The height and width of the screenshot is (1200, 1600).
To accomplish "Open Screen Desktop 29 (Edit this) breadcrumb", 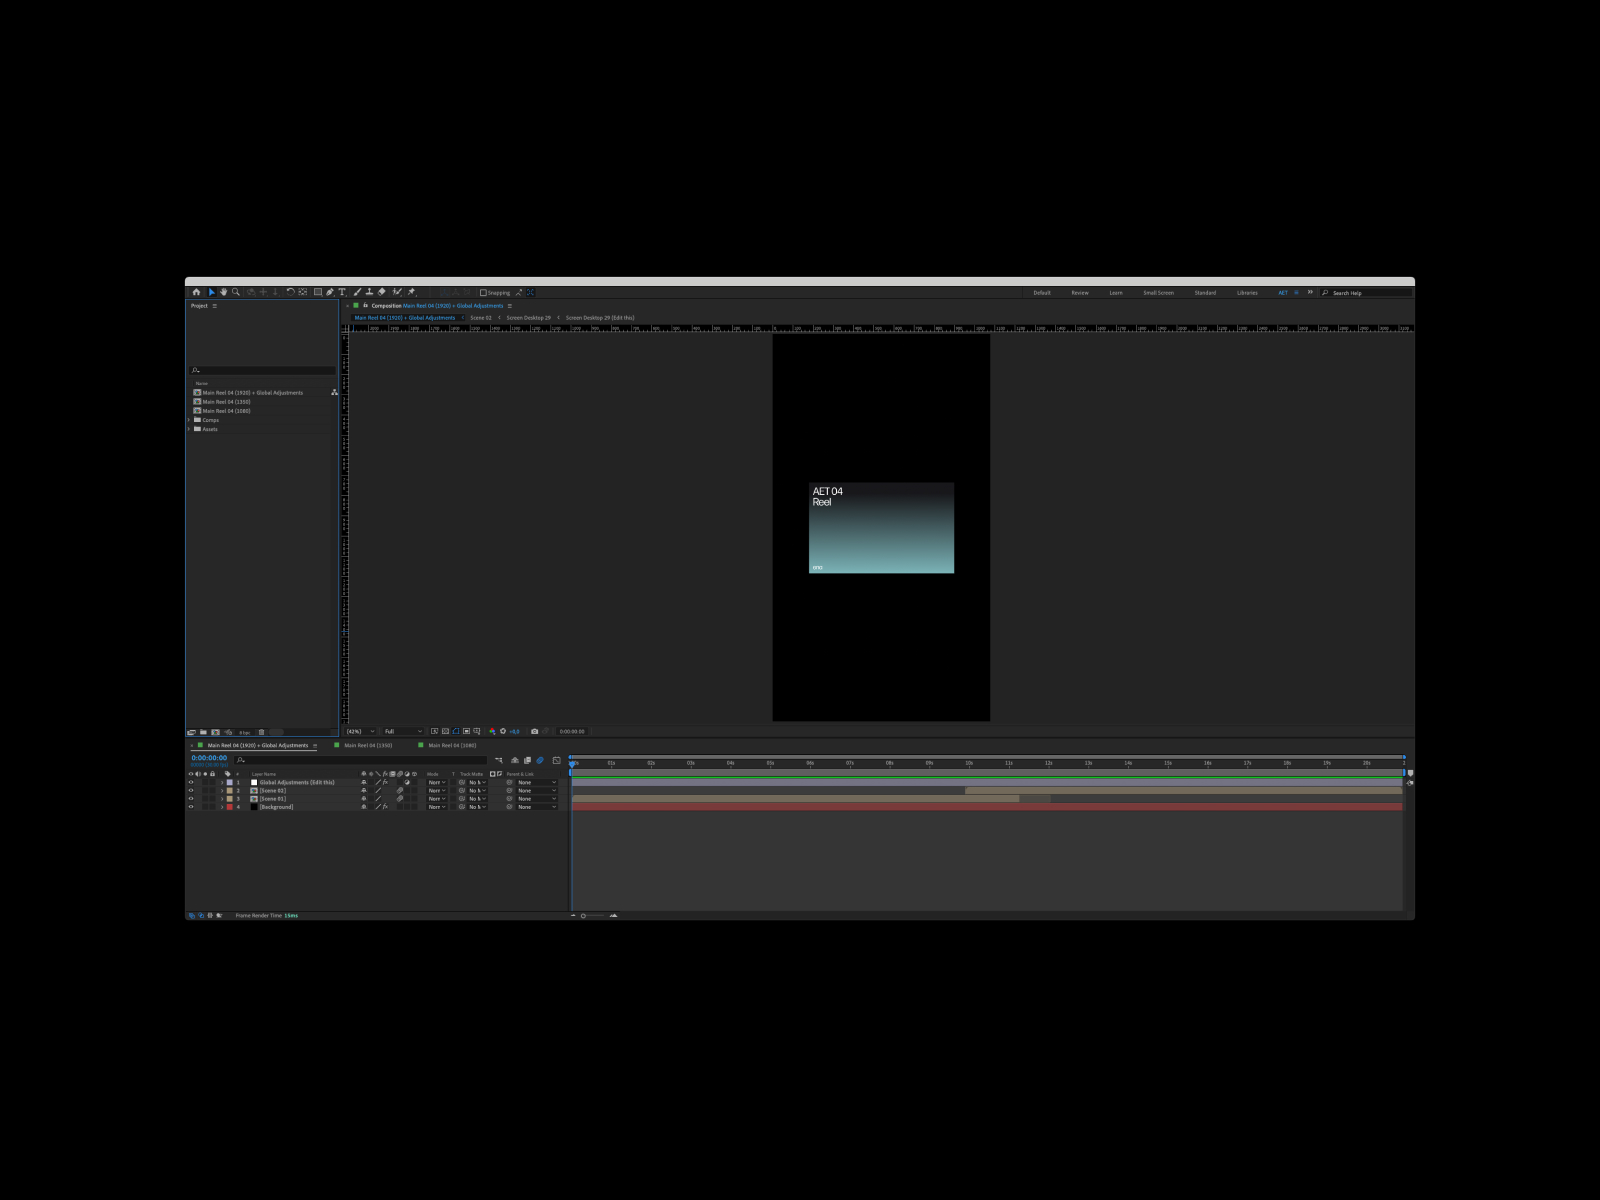I will coord(600,317).
